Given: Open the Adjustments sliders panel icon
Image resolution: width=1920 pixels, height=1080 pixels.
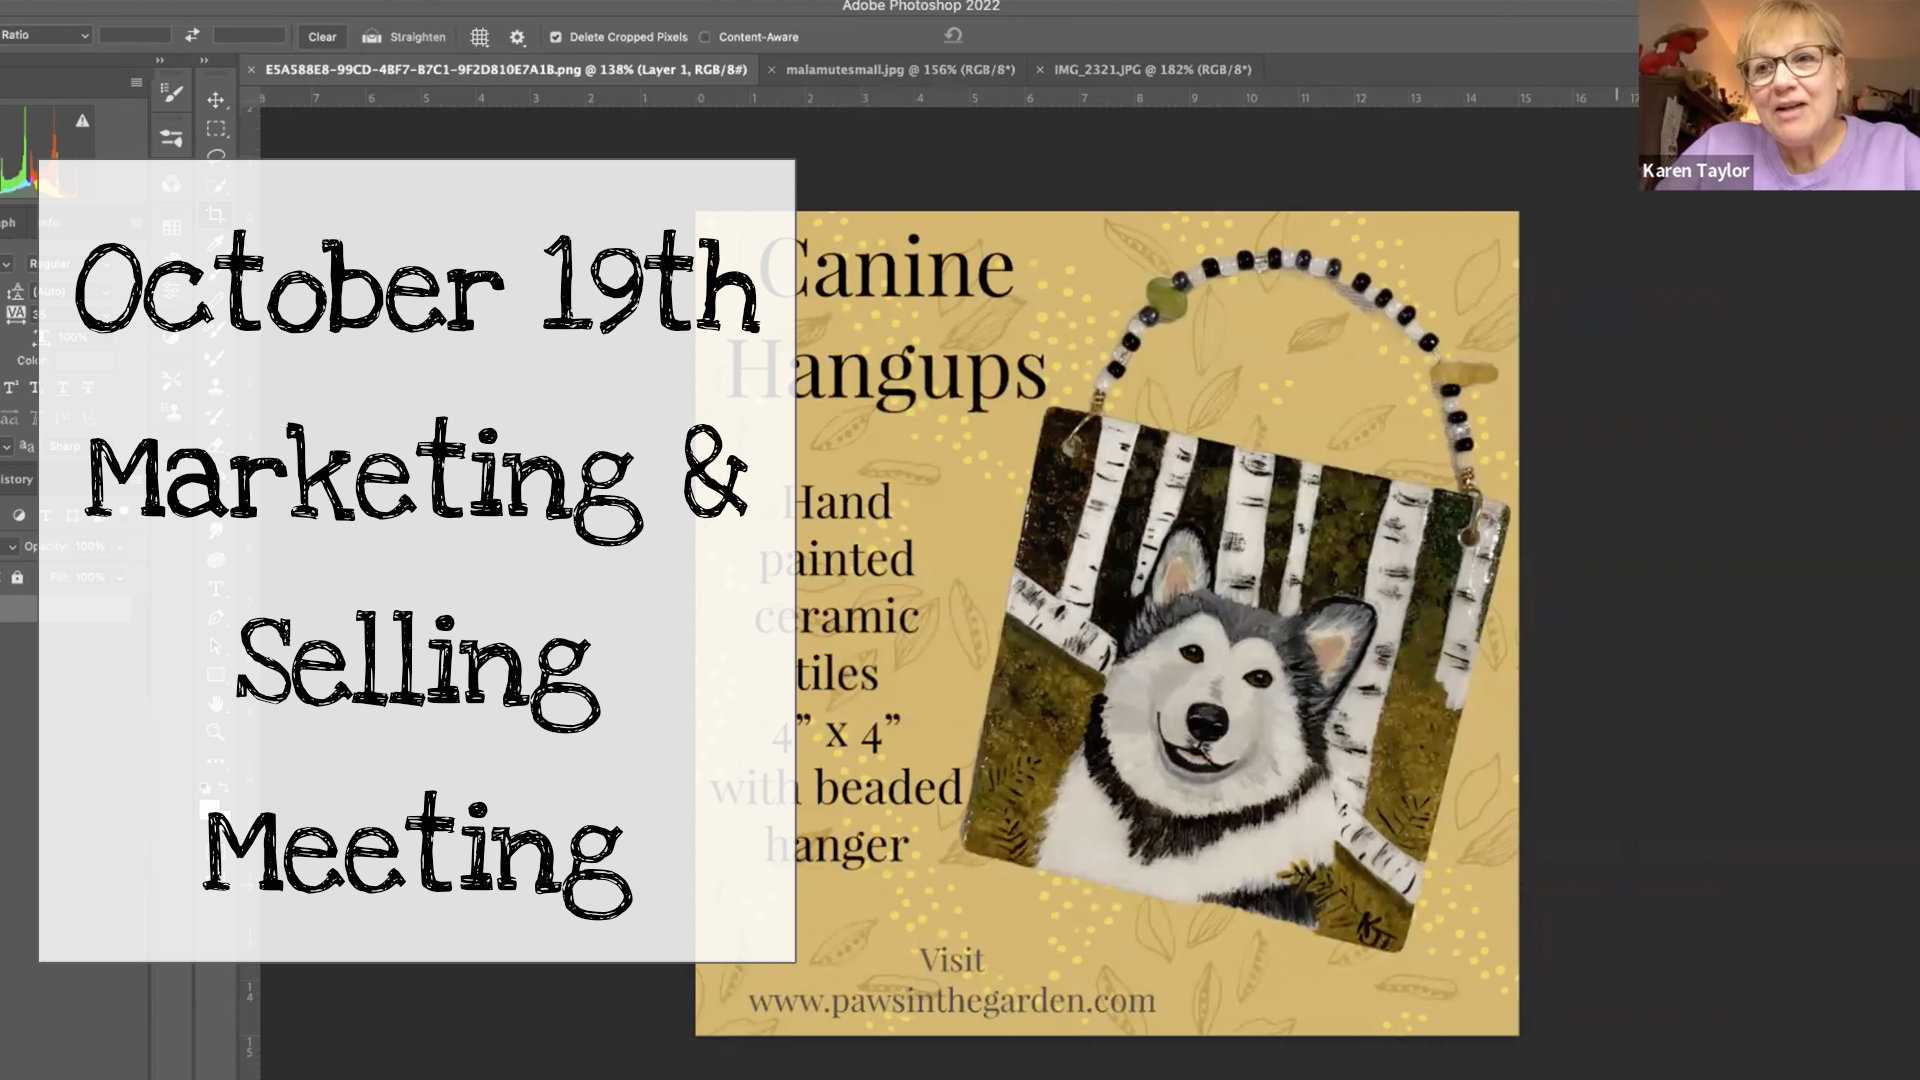Looking at the screenshot, I should click(172, 138).
